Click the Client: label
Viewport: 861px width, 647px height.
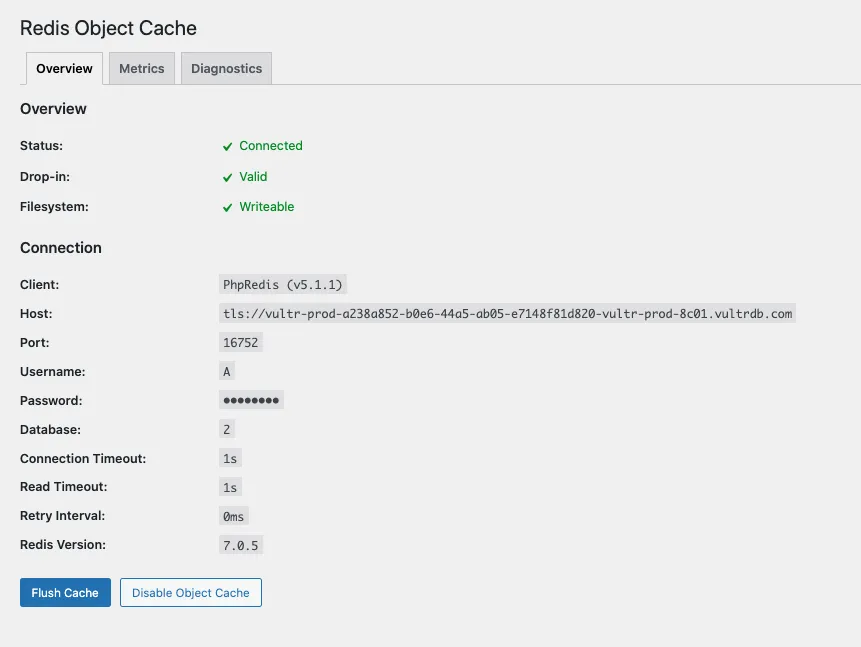(x=40, y=285)
